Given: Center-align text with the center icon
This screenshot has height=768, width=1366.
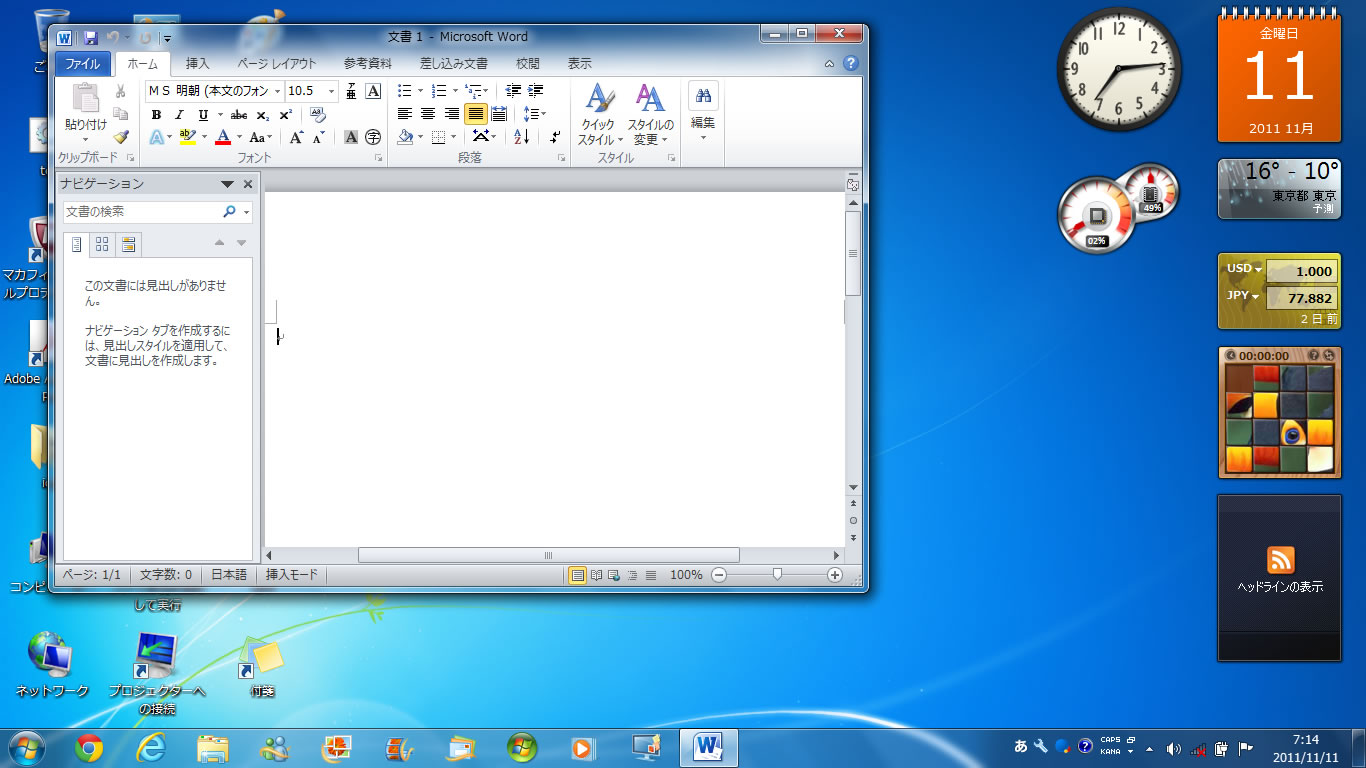Looking at the screenshot, I should (x=428, y=114).
